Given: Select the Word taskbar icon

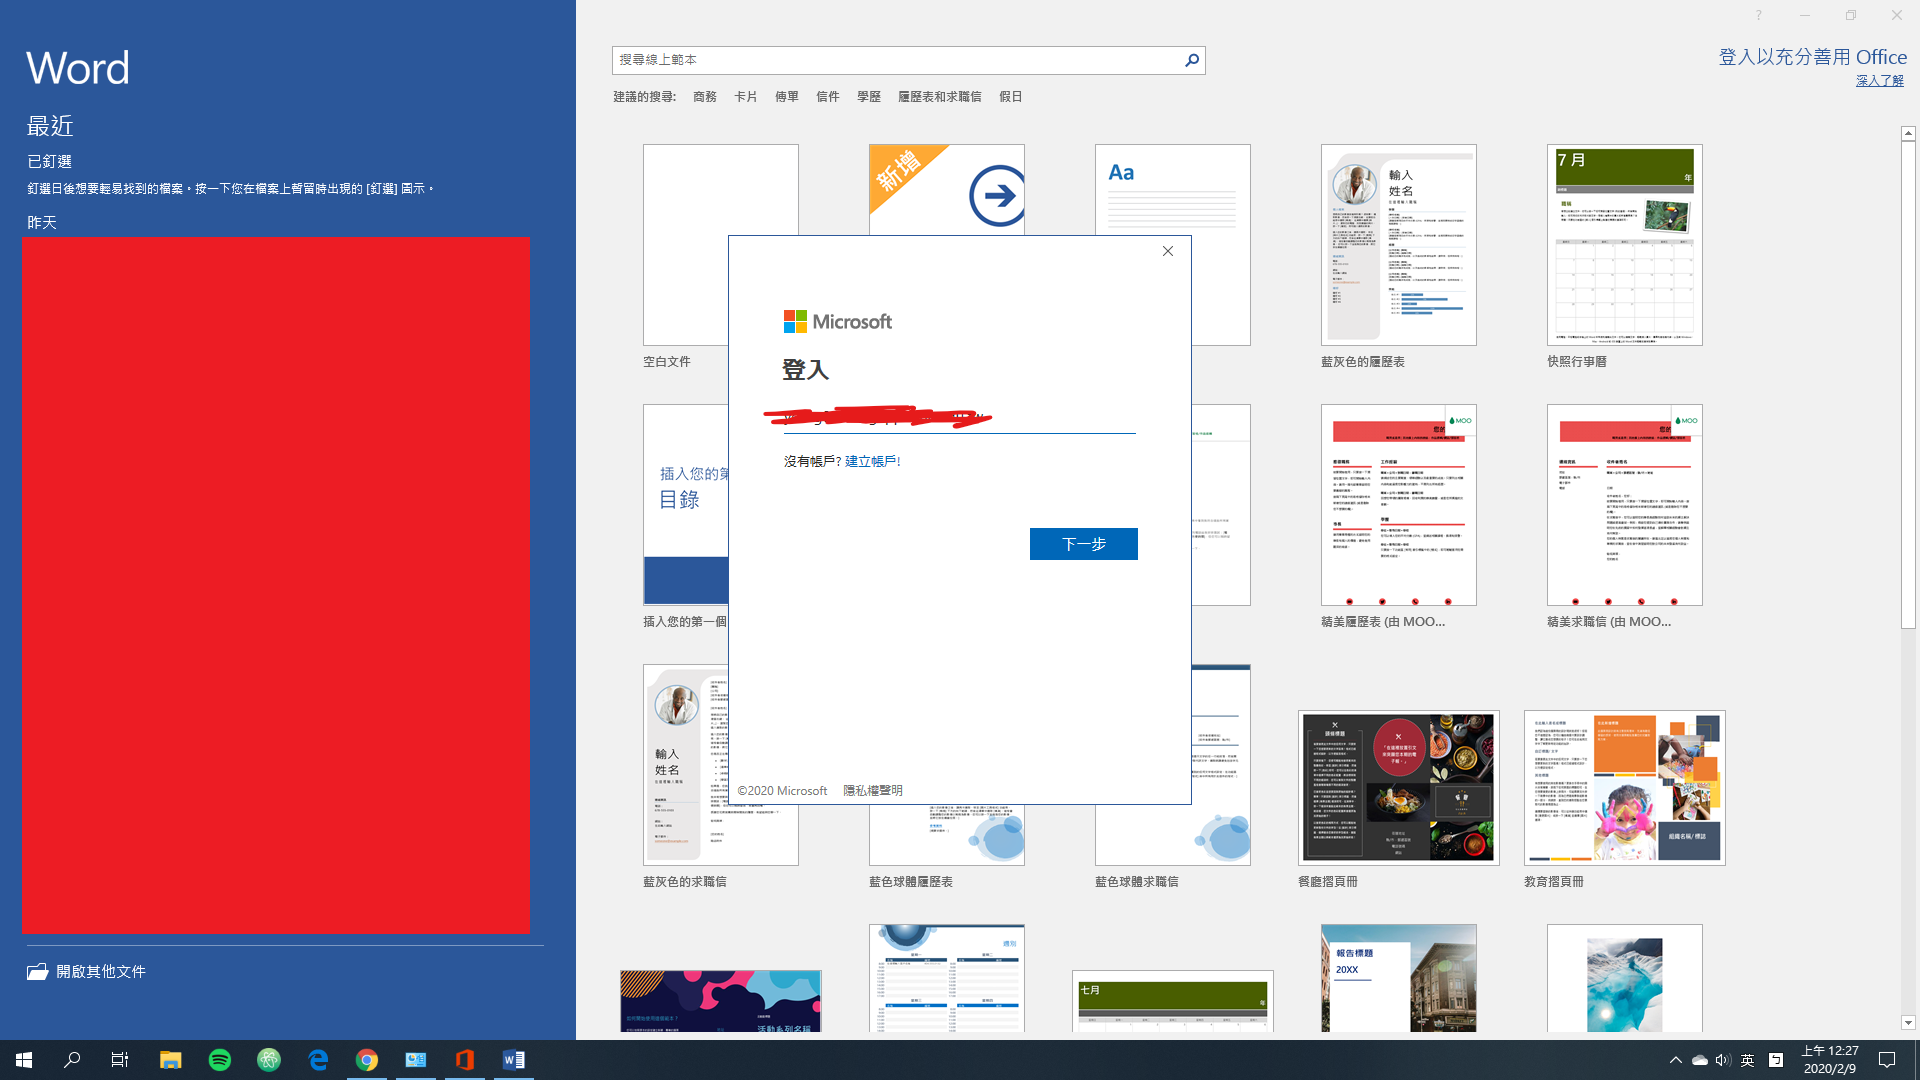Looking at the screenshot, I should pyautogui.click(x=514, y=1060).
